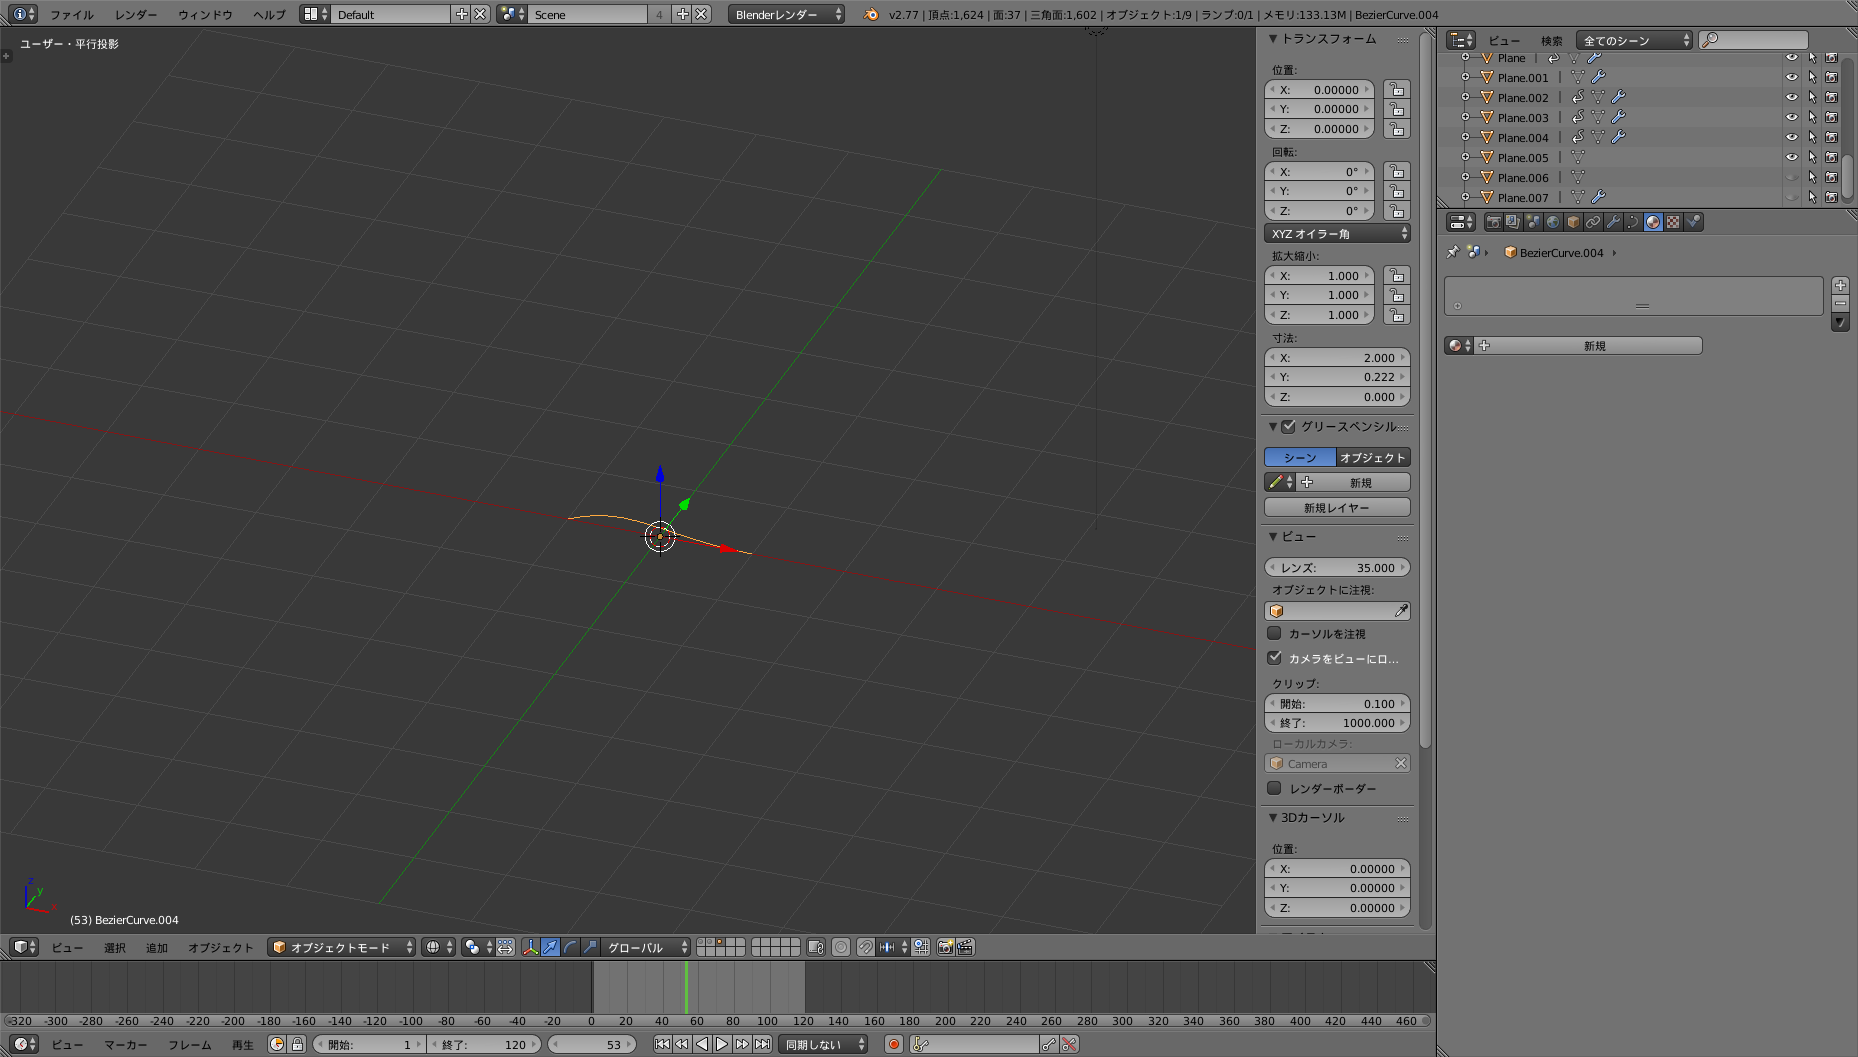Toggle the location X lock icon
The width and height of the screenshot is (1858, 1057).
1397,90
